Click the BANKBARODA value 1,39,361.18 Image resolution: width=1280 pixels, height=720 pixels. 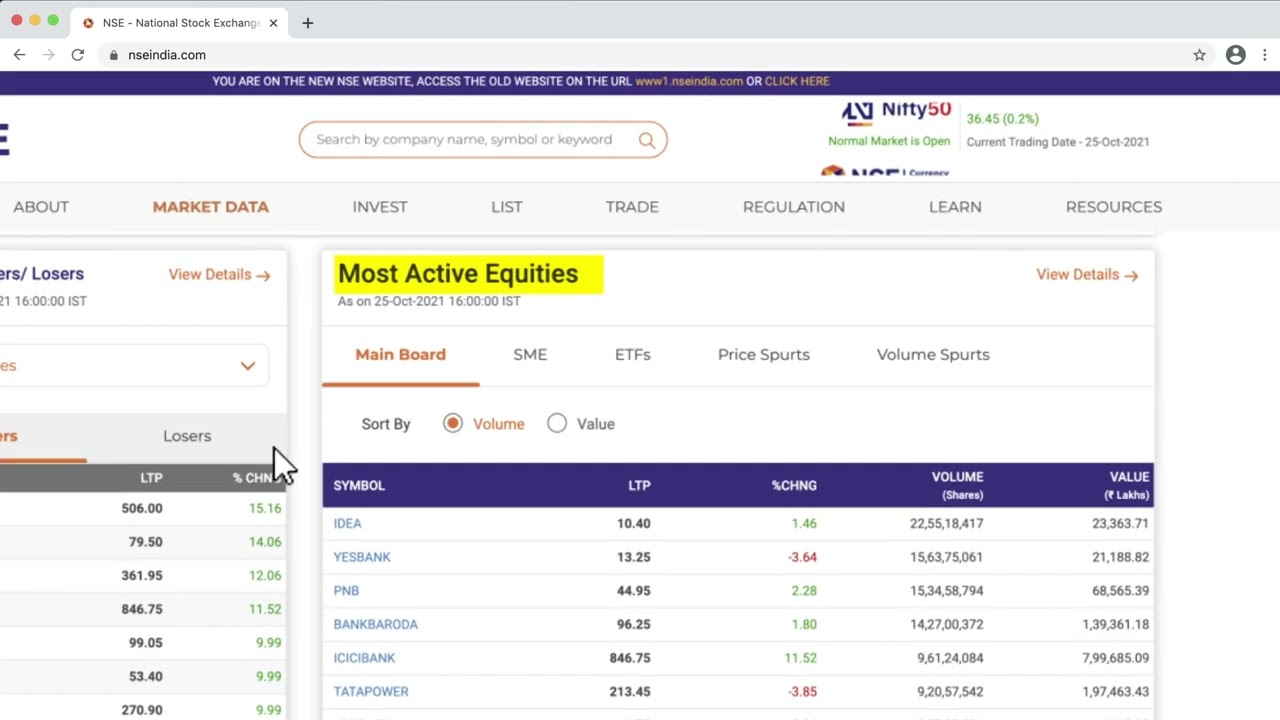pyautogui.click(x=1115, y=624)
